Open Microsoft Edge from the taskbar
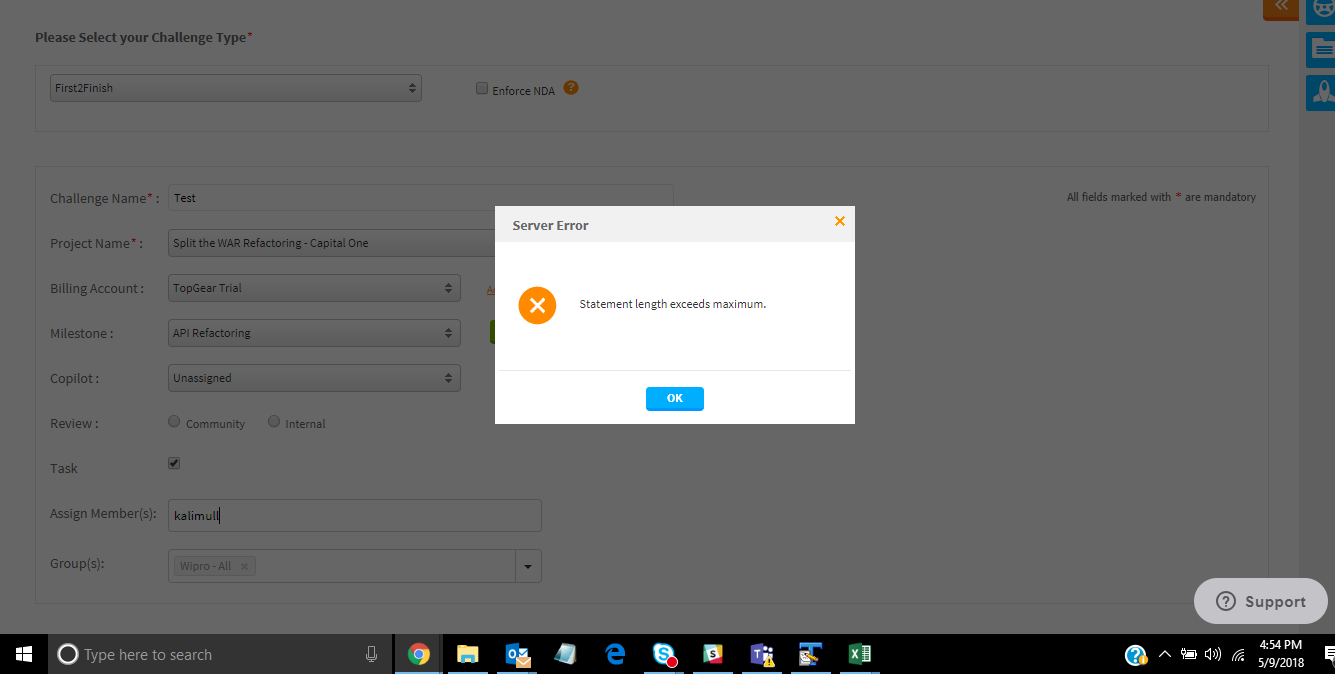Image resolution: width=1335 pixels, height=674 pixels. pyautogui.click(x=615, y=654)
